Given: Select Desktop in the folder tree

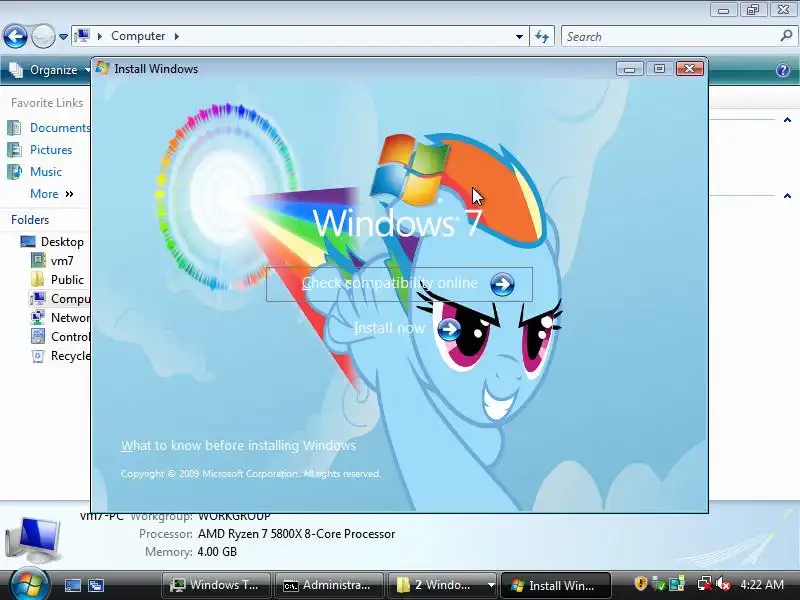Looking at the screenshot, I should (x=52, y=242).
